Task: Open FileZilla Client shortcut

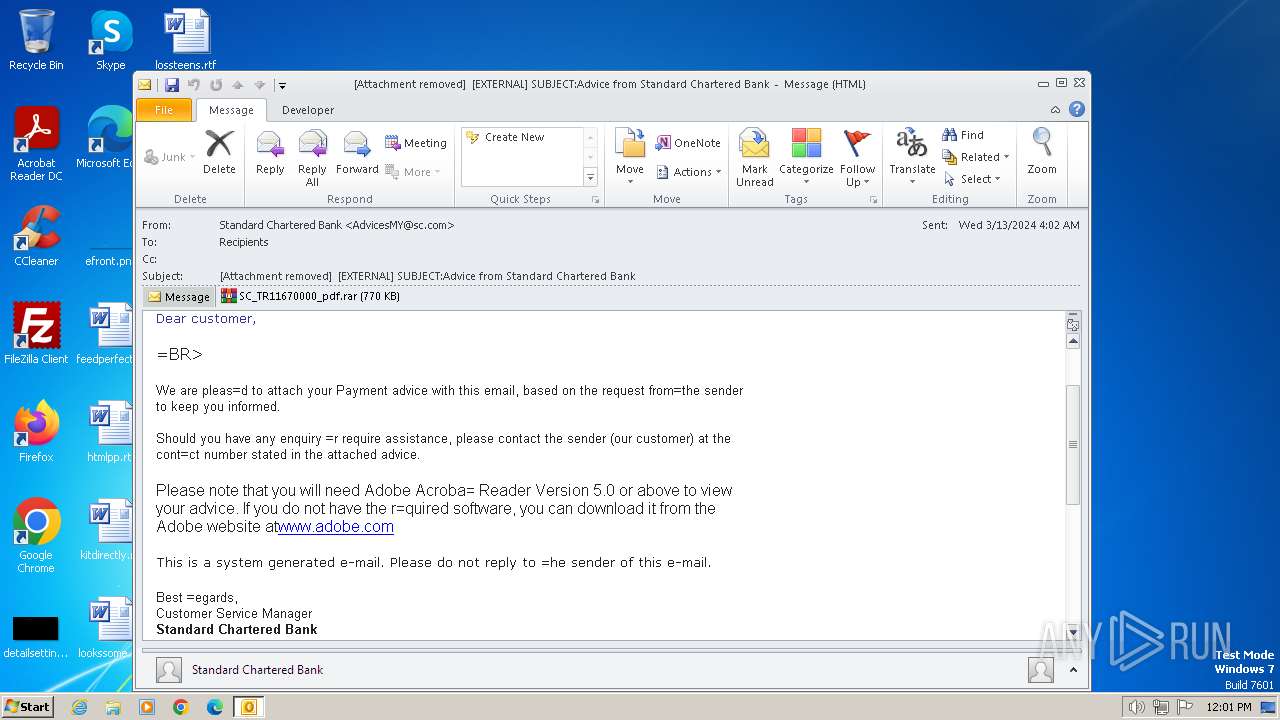Action: tap(36, 334)
